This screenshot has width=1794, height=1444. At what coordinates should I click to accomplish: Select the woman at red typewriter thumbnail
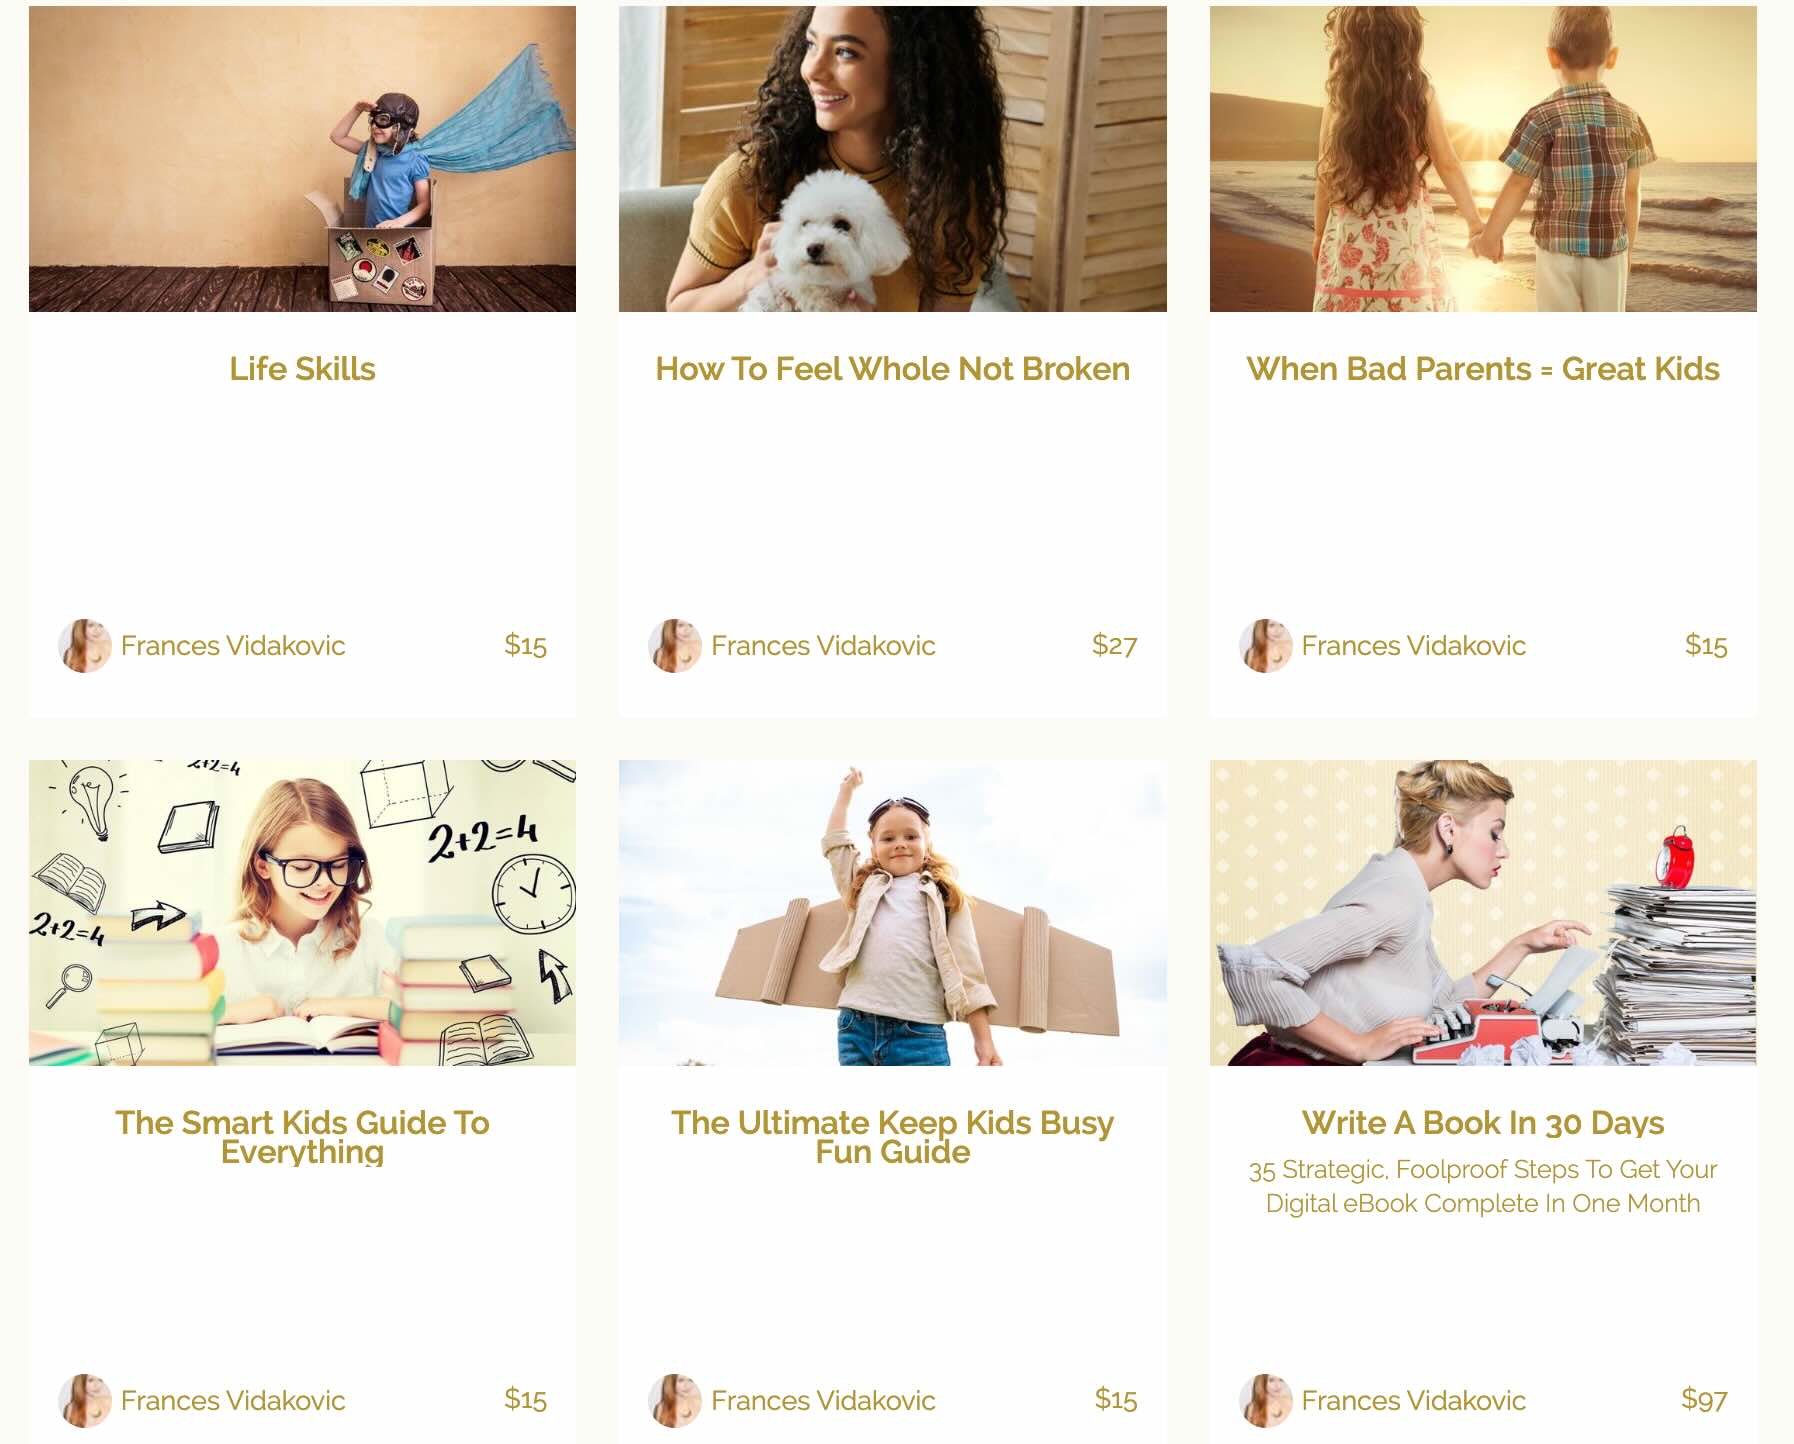pos(1483,913)
